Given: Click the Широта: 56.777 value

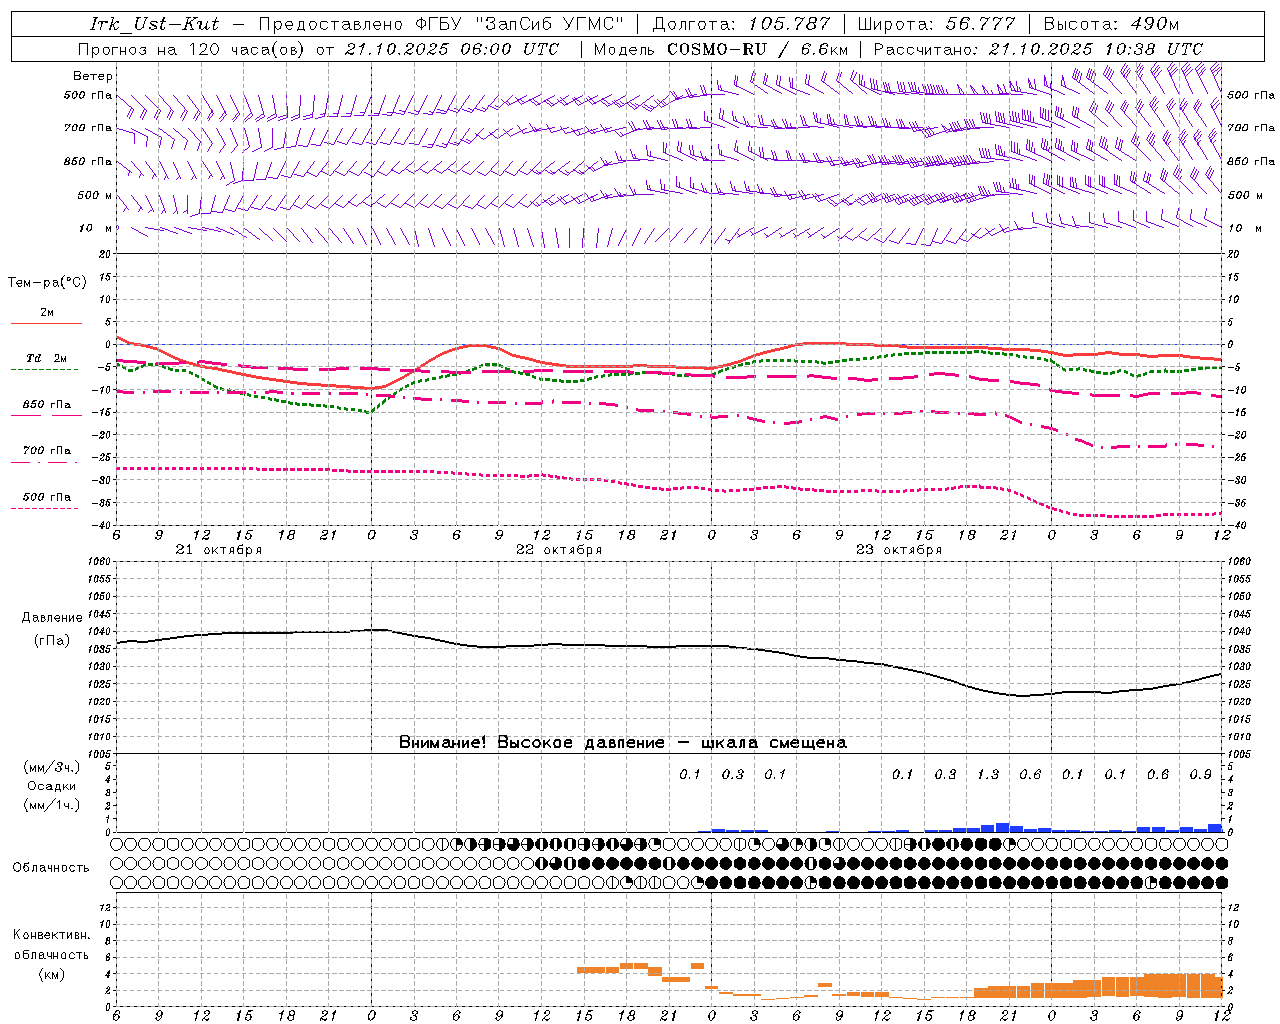Looking at the screenshot, I should point(937,24).
